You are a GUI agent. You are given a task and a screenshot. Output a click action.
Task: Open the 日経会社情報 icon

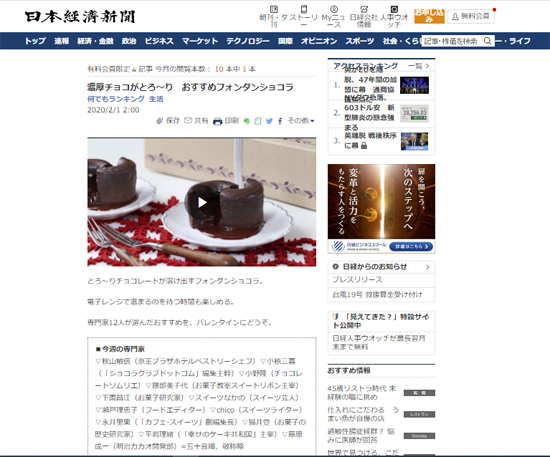364,9
